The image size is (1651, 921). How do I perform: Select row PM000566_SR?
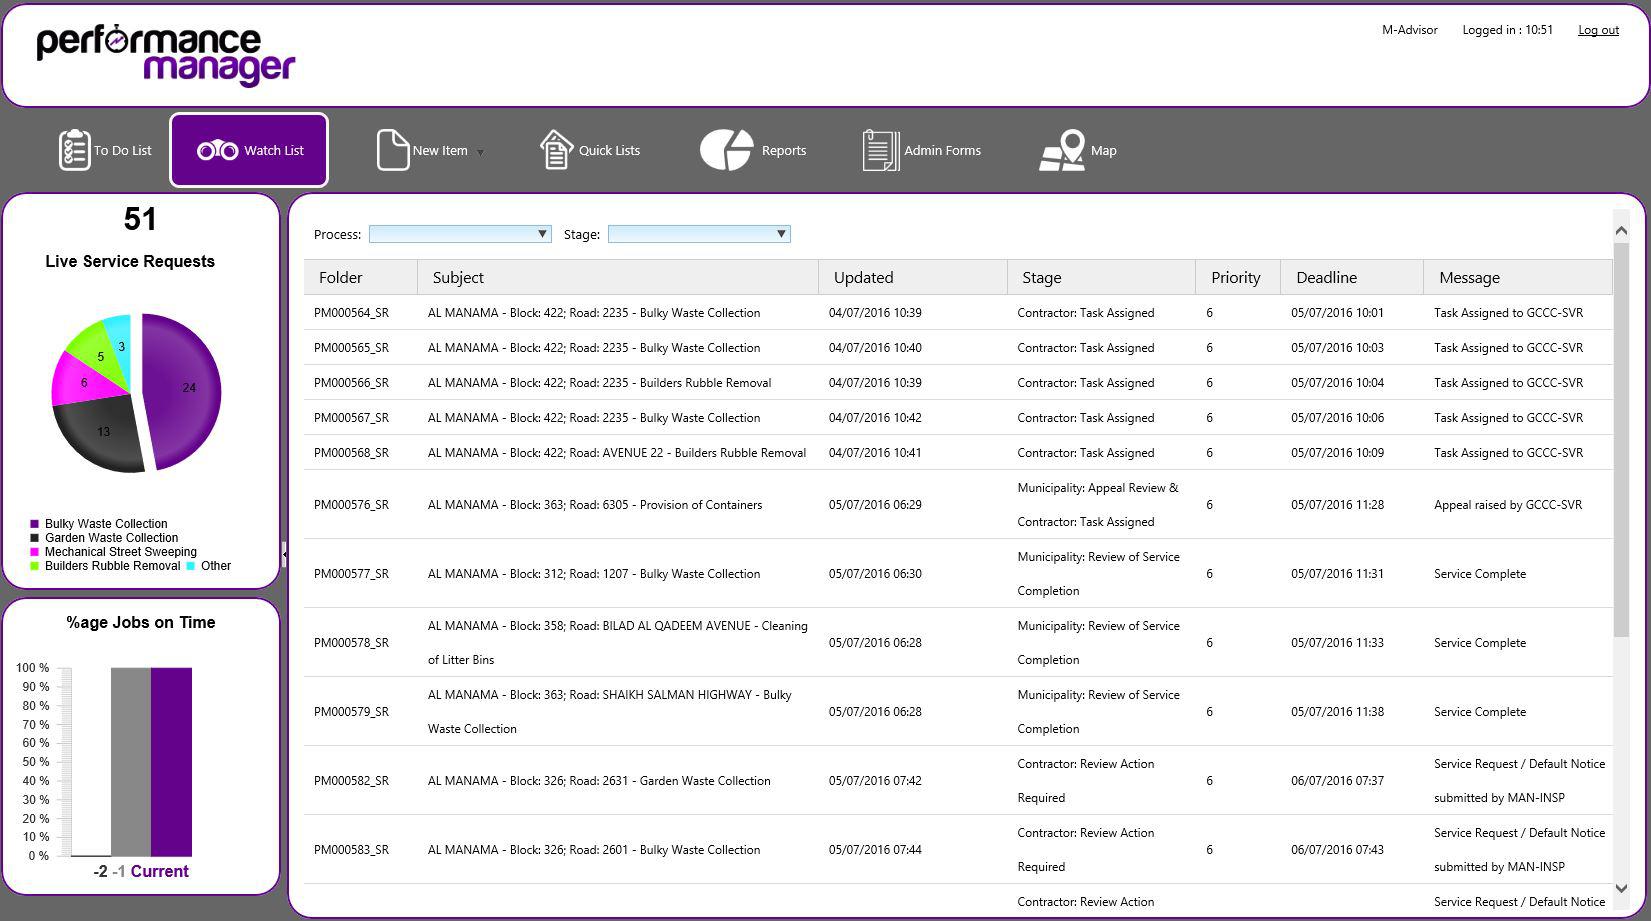pyautogui.click(x=958, y=382)
